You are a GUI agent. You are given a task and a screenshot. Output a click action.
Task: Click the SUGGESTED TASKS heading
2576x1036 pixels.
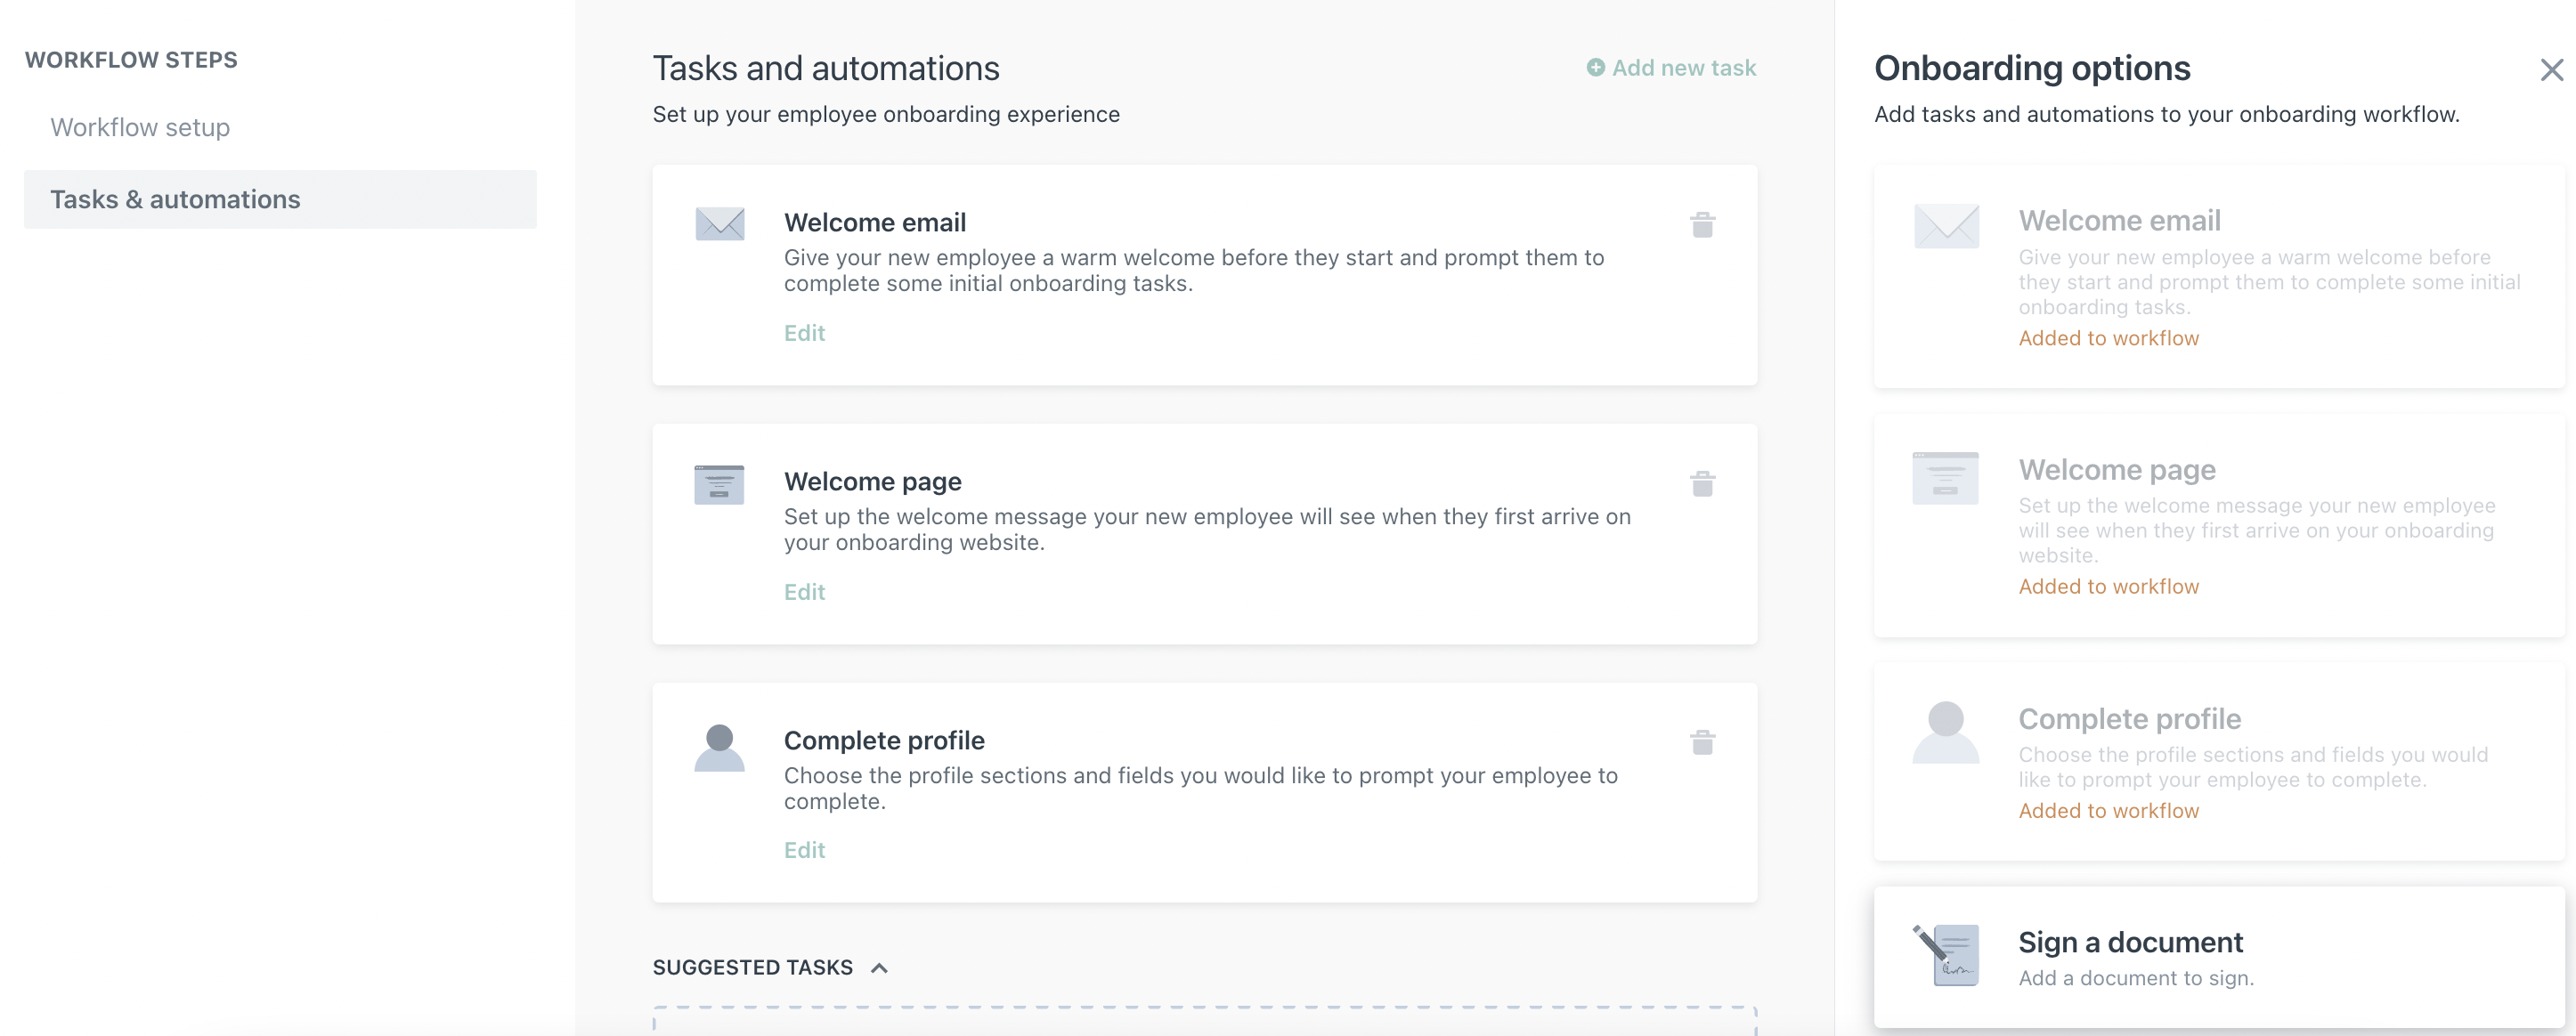752,968
